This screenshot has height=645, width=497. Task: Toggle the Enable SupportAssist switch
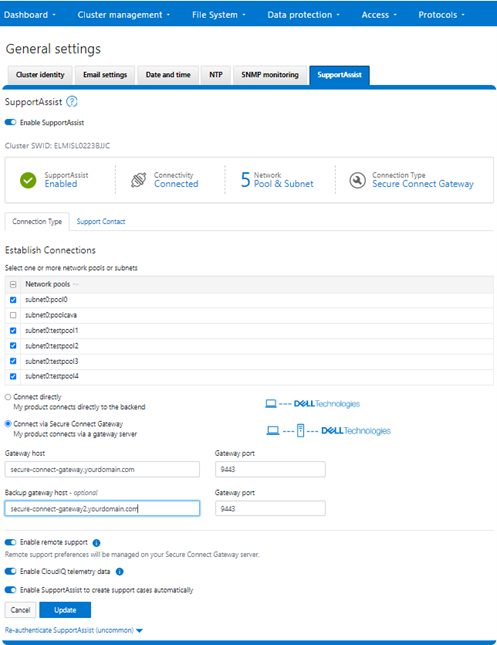click(10, 122)
